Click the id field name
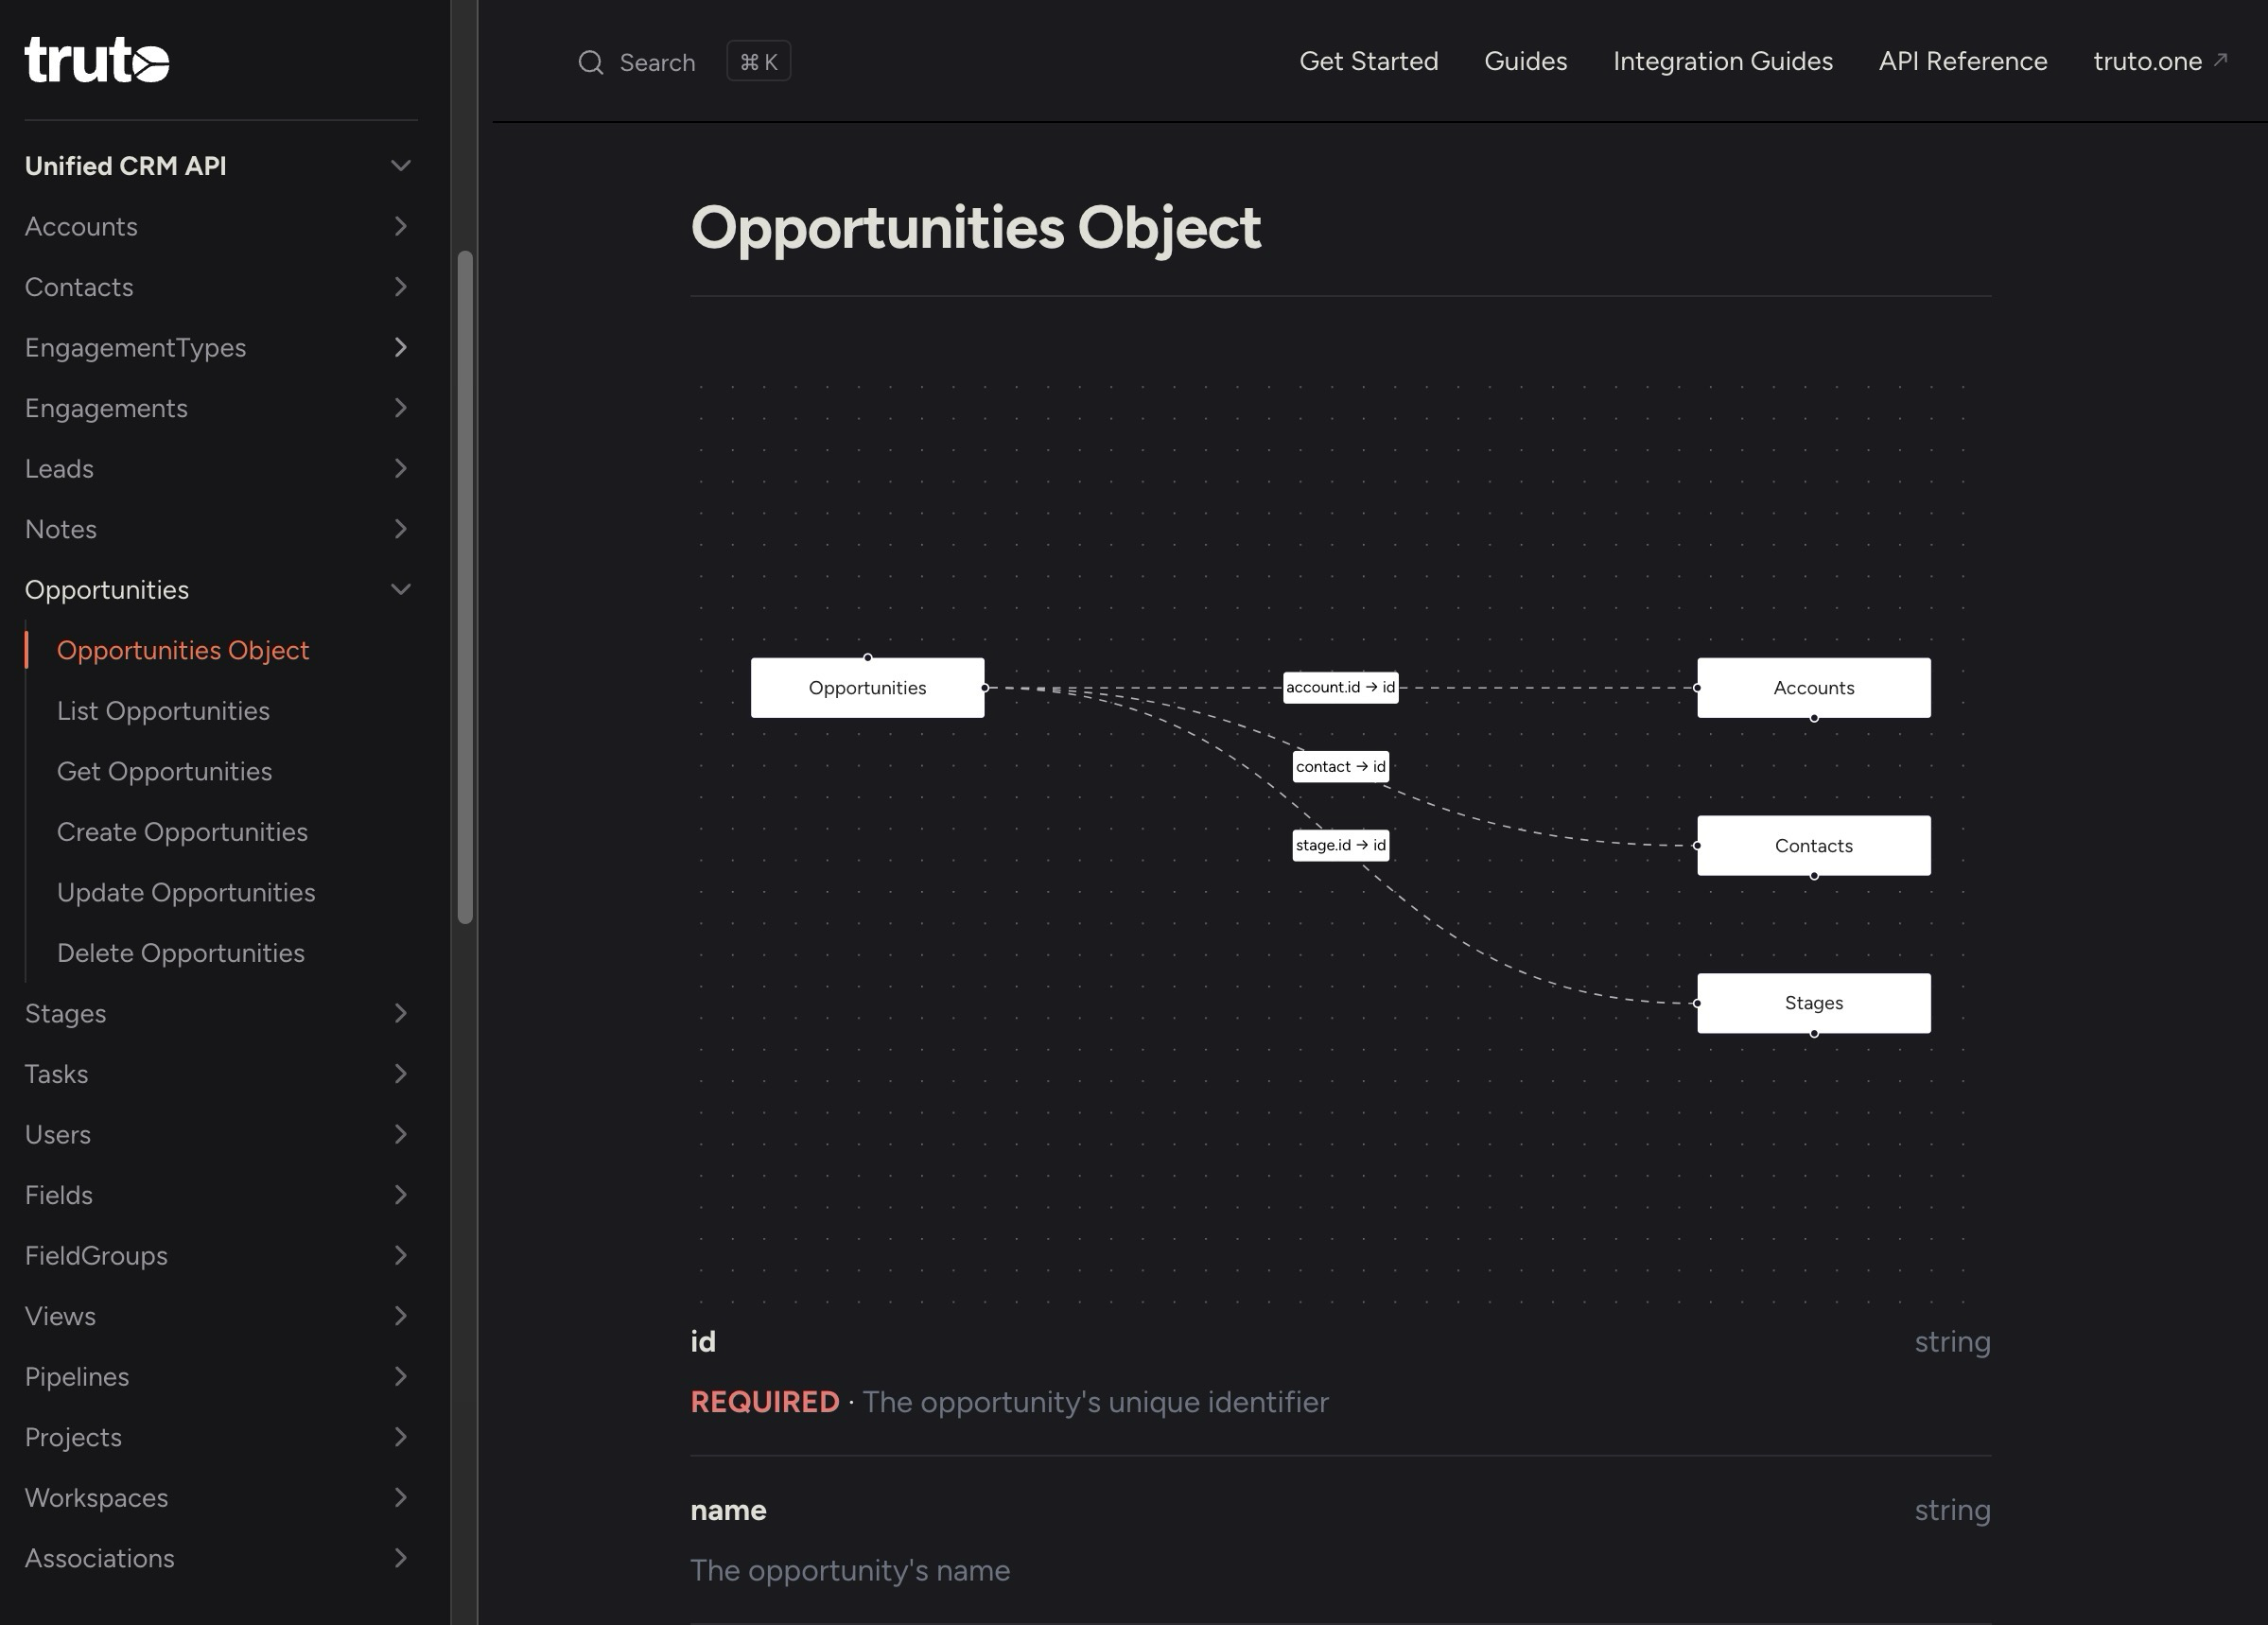This screenshot has width=2268, height=1625. [x=703, y=1341]
